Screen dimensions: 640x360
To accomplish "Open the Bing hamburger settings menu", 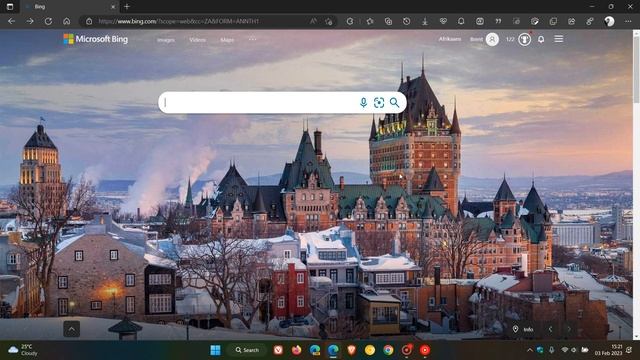I will 559,39.
